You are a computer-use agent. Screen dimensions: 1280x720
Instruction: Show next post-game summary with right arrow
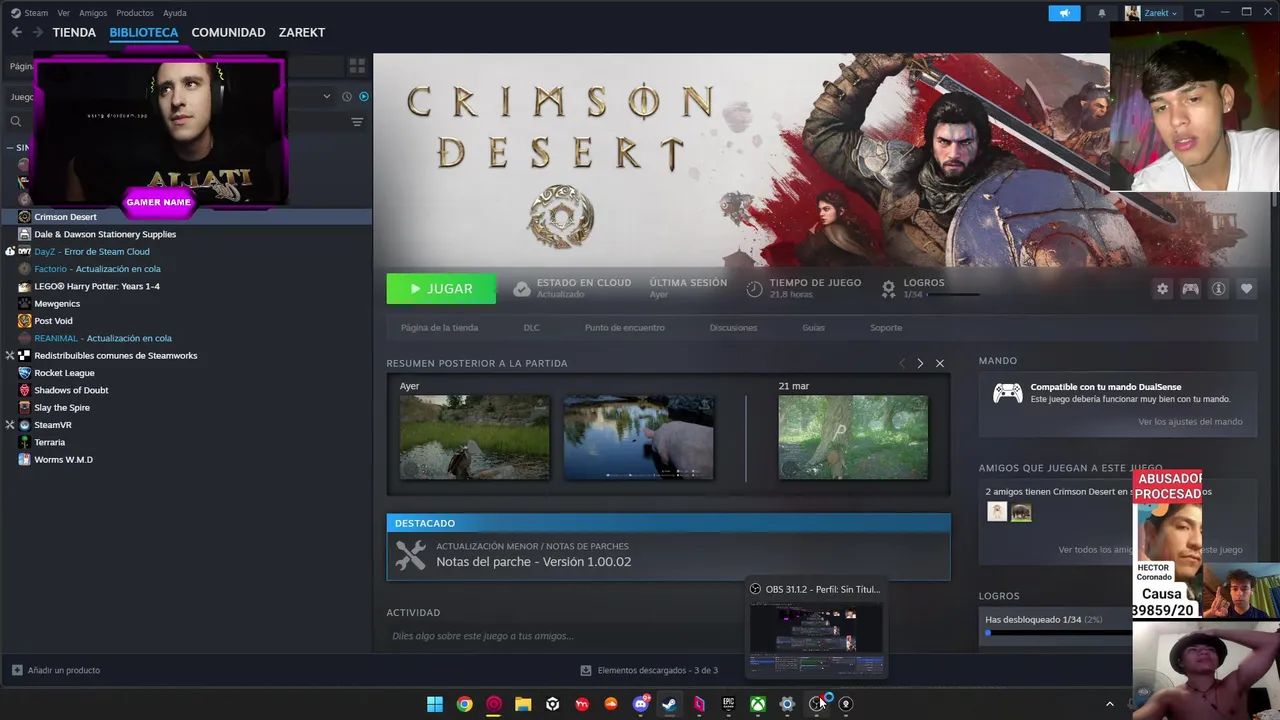click(x=920, y=363)
